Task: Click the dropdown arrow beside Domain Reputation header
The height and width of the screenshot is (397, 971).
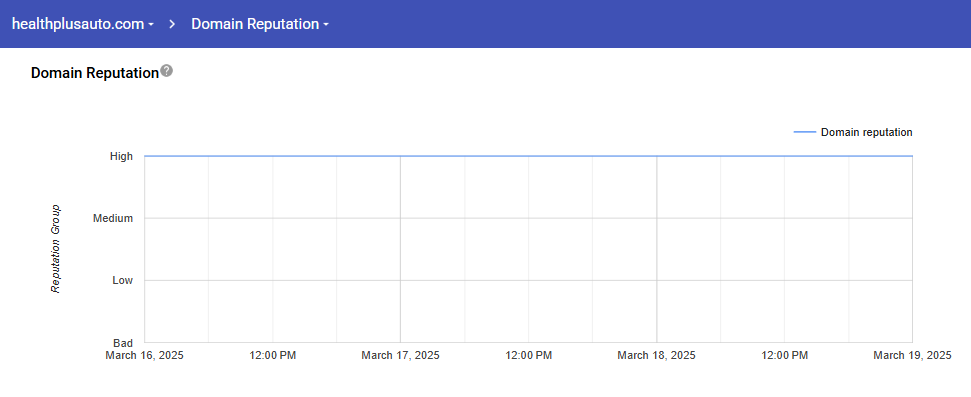Action: click(326, 25)
